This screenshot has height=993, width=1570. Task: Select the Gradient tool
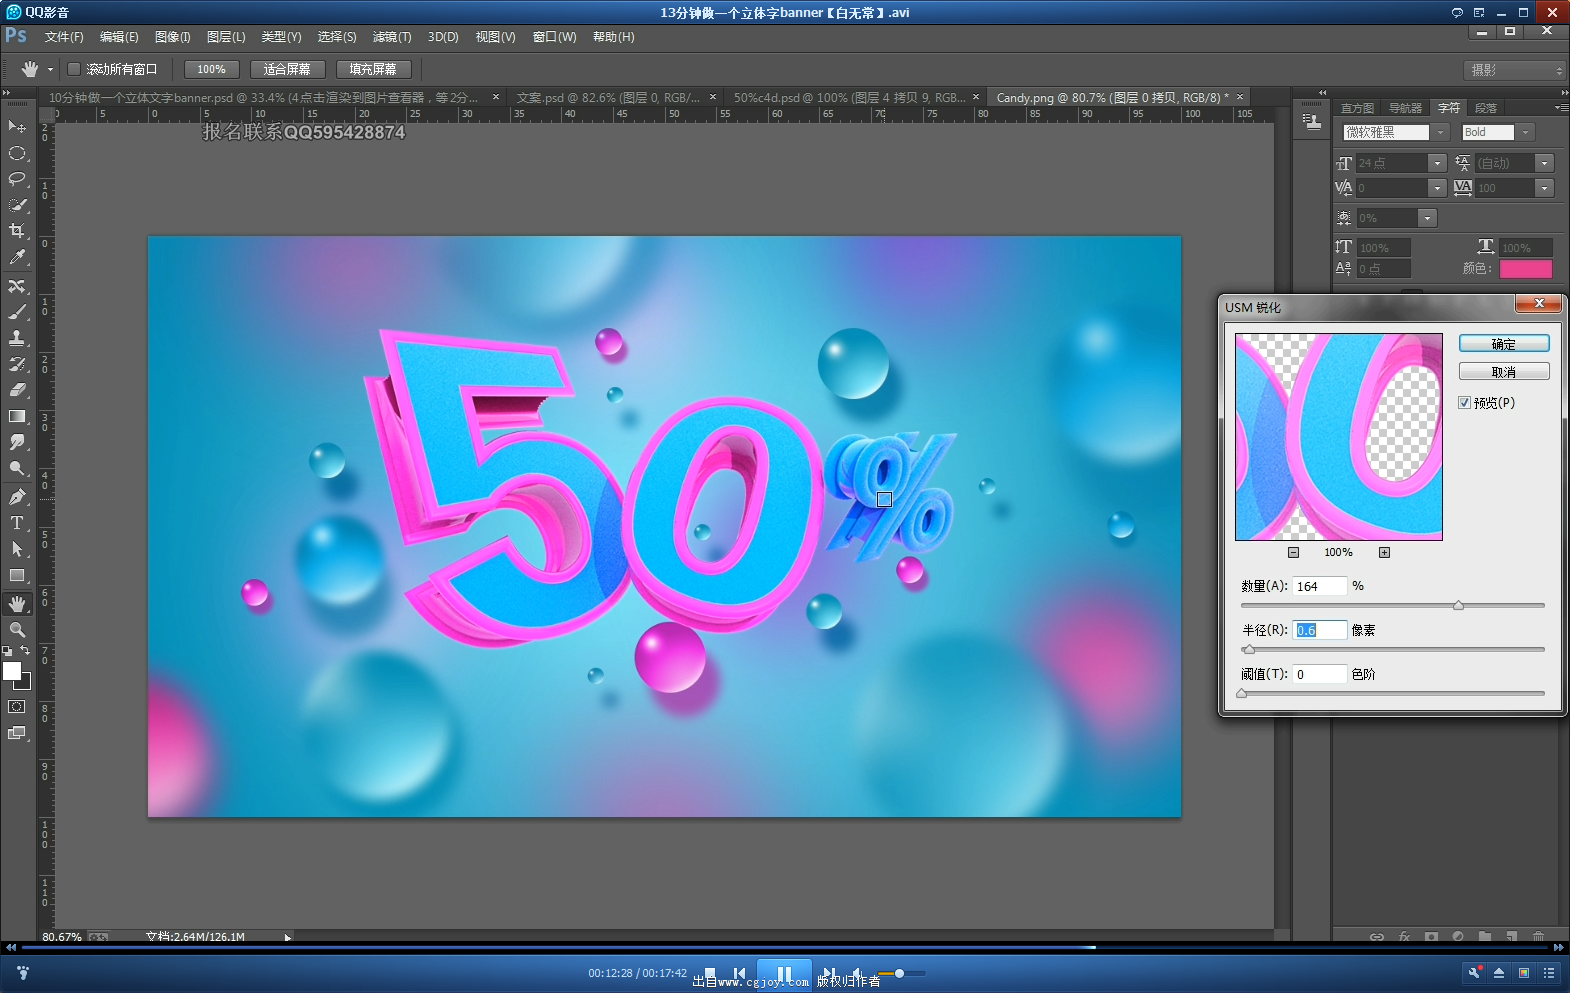(x=17, y=416)
